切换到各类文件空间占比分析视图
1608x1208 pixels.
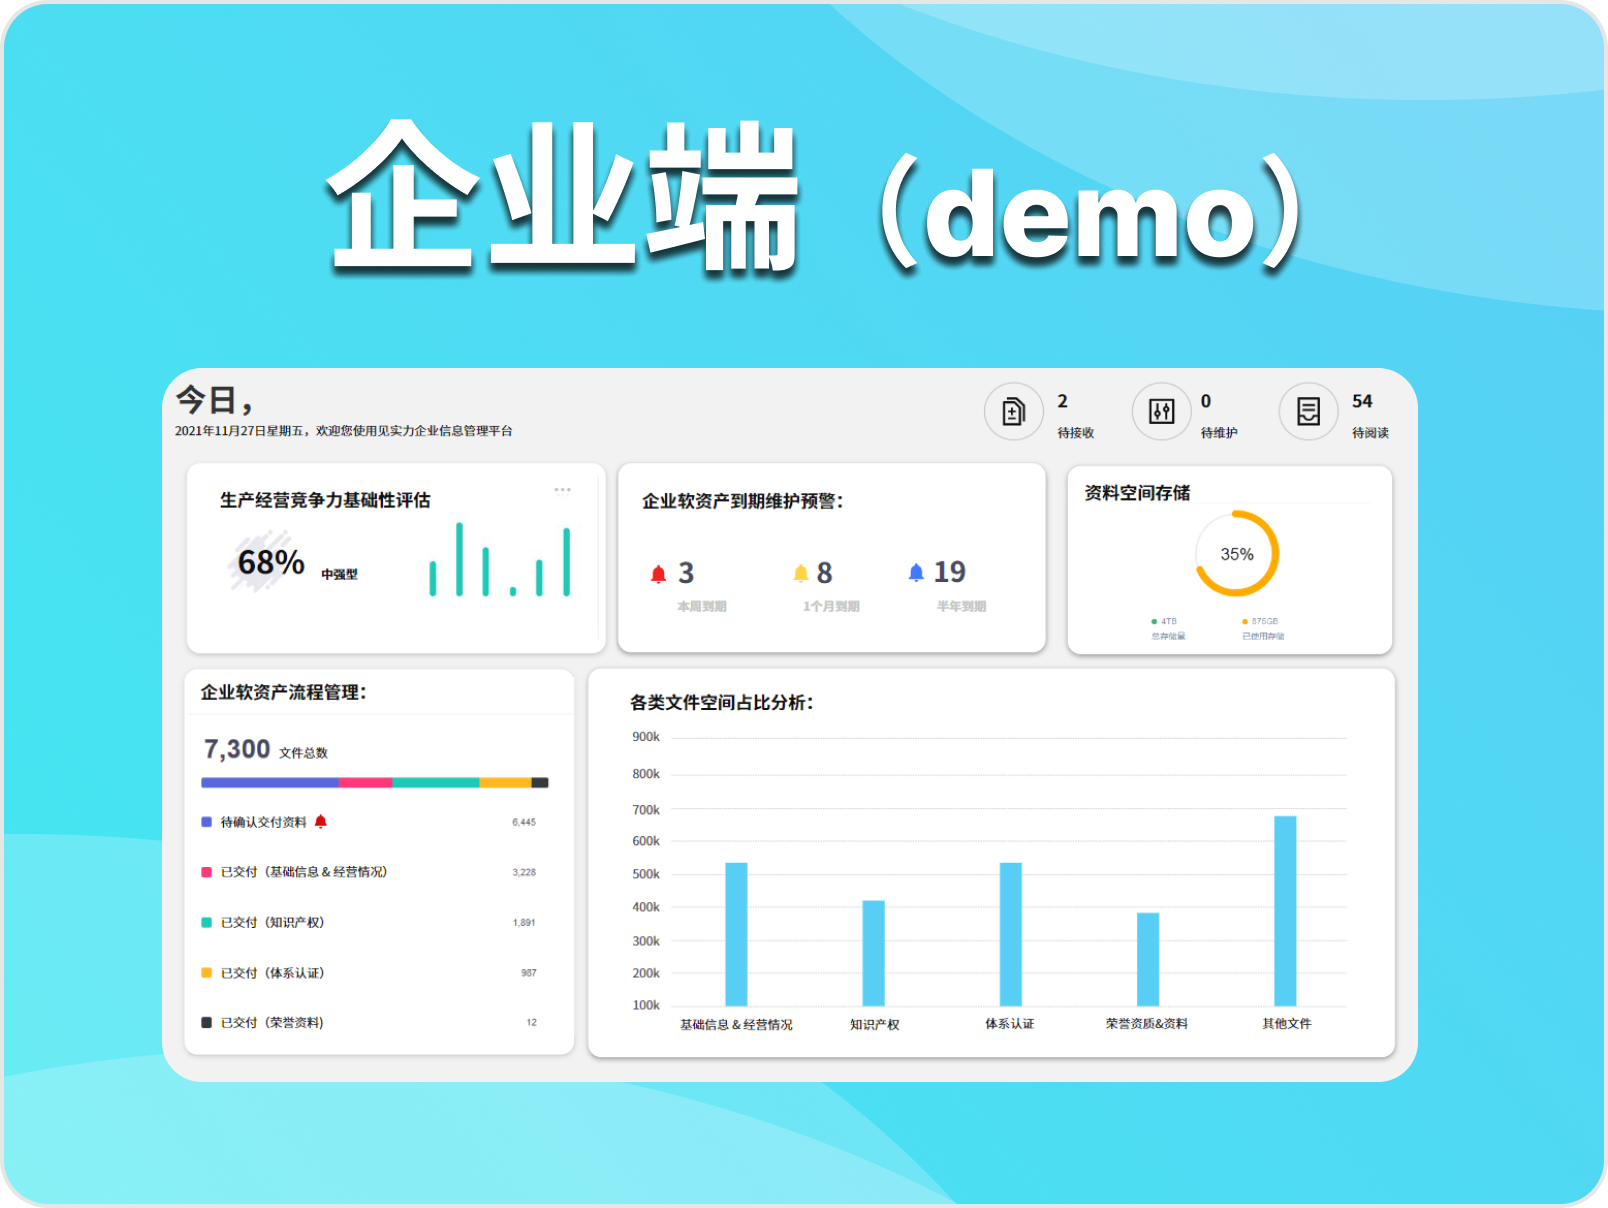pos(722,701)
